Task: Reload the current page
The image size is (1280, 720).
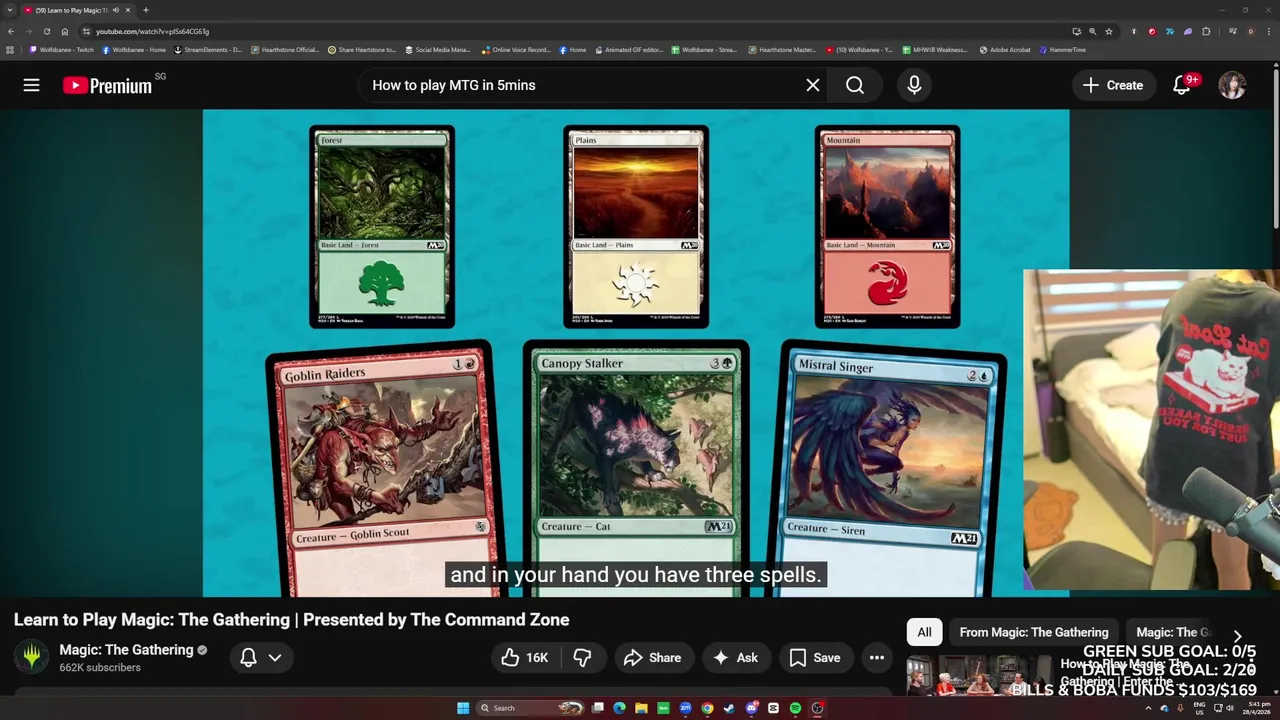Action: pyautogui.click(x=47, y=31)
